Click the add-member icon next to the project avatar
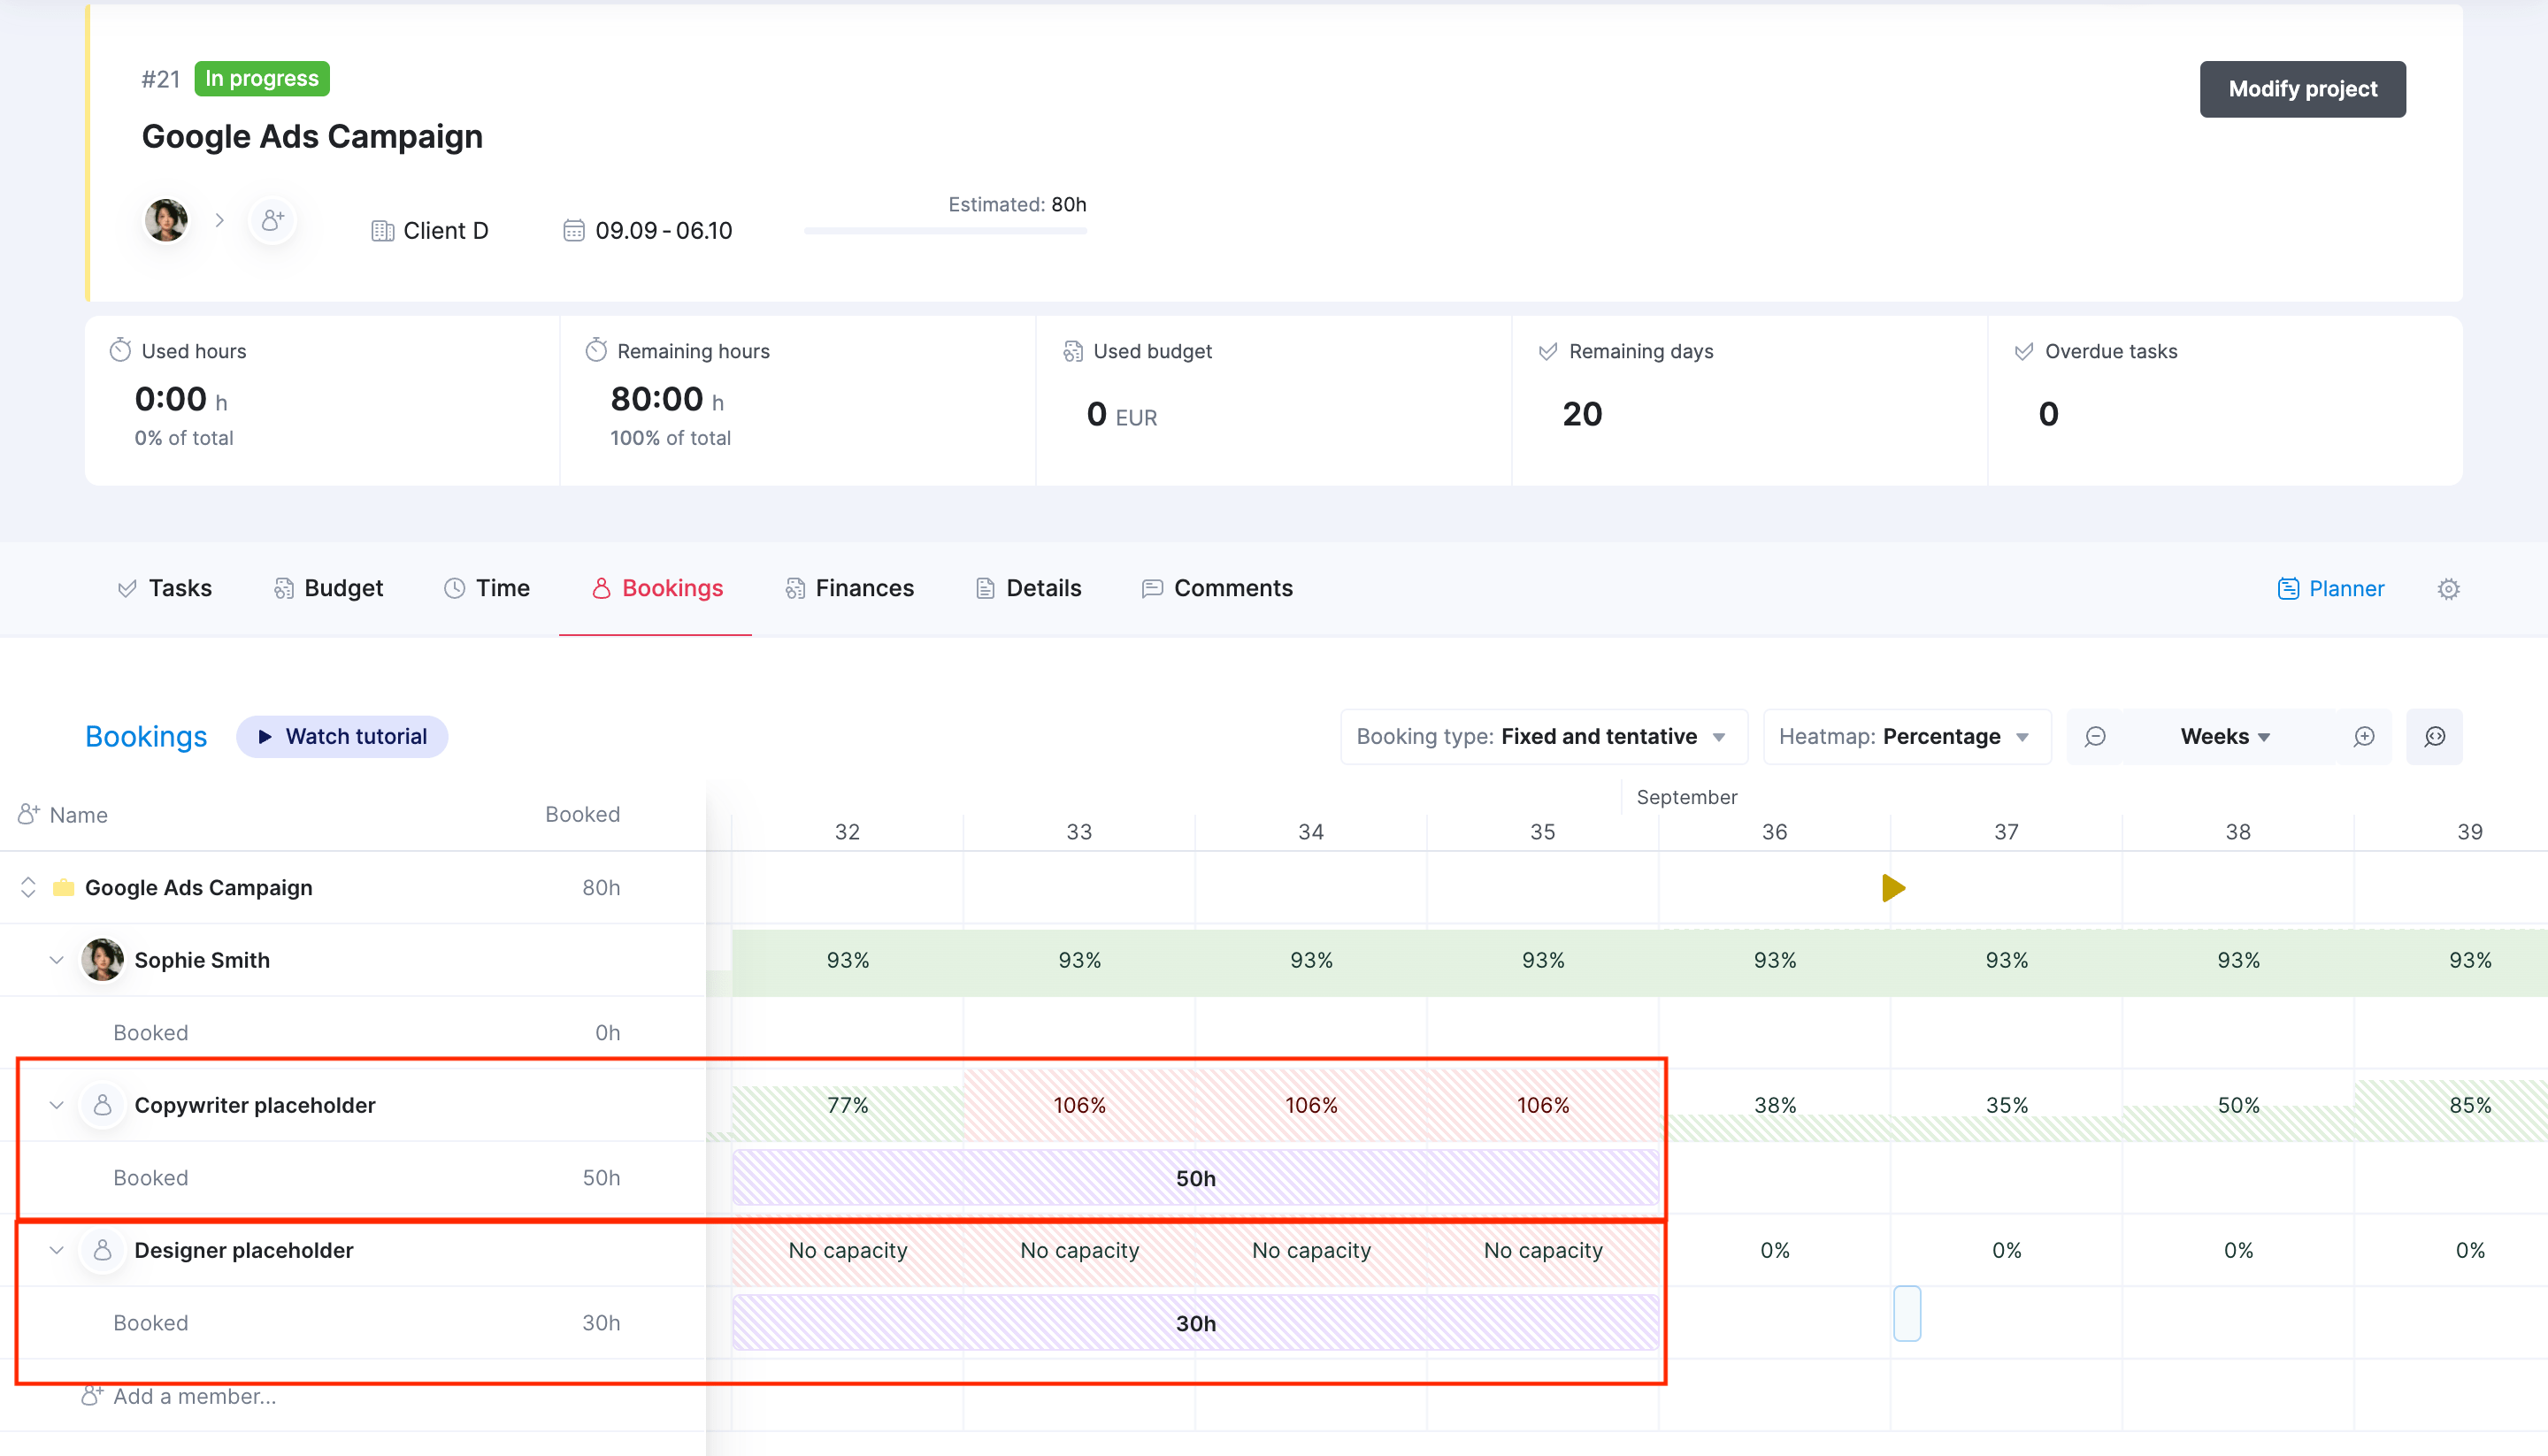 click(x=272, y=220)
